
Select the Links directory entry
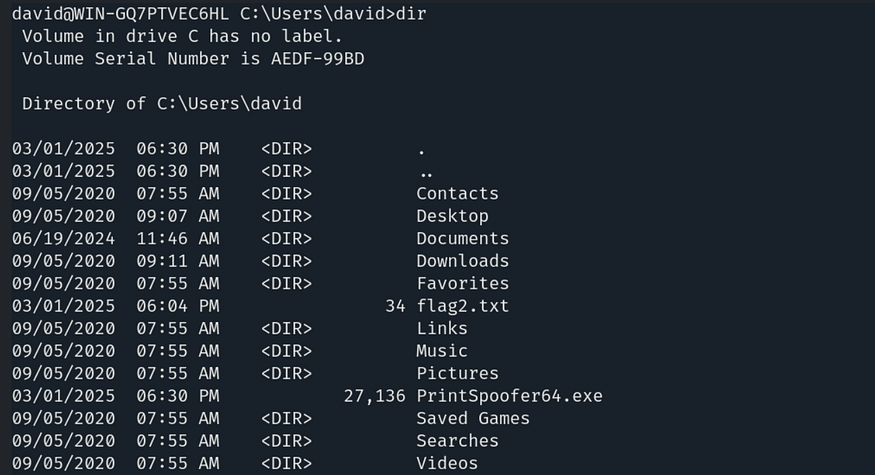pos(441,328)
